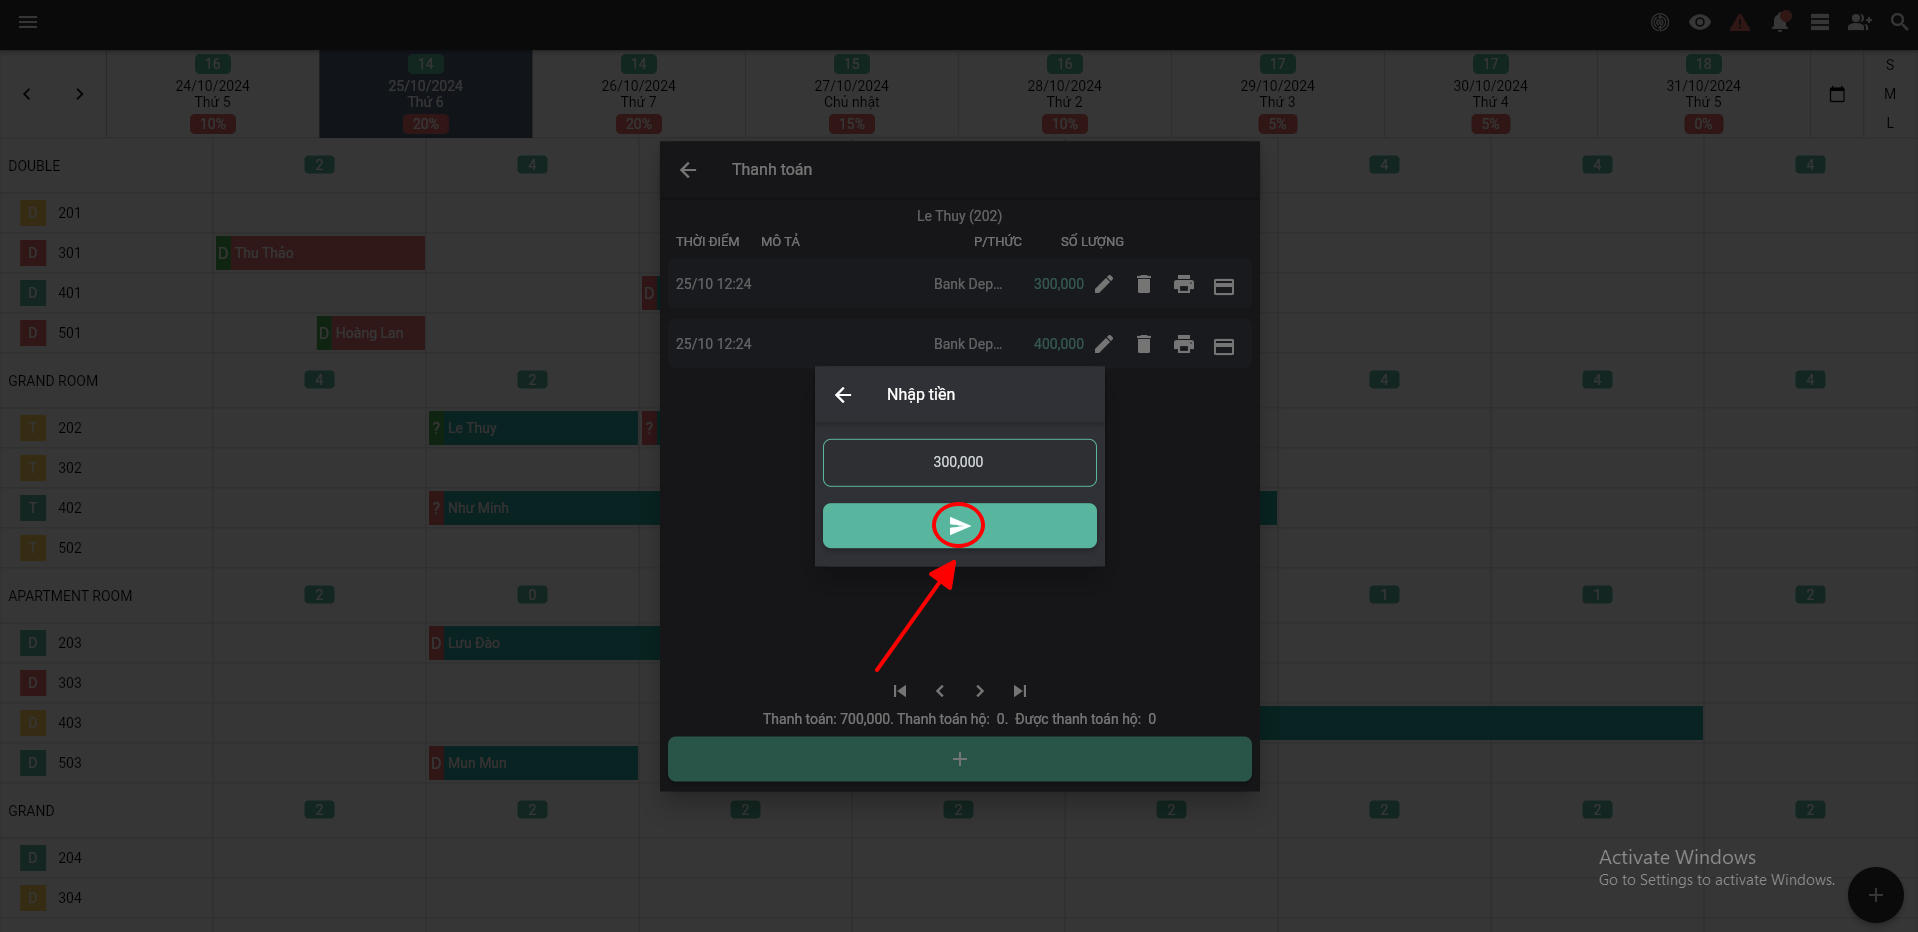Open Lưu Đào booking in room 203
Viewport: 1918px width, 932px height.
(x=545, y=643)
